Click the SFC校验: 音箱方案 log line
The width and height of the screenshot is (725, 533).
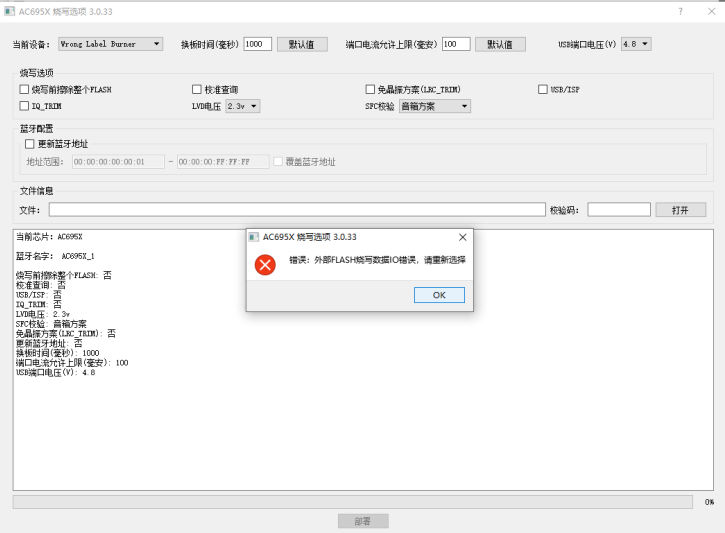pos(51,324)
